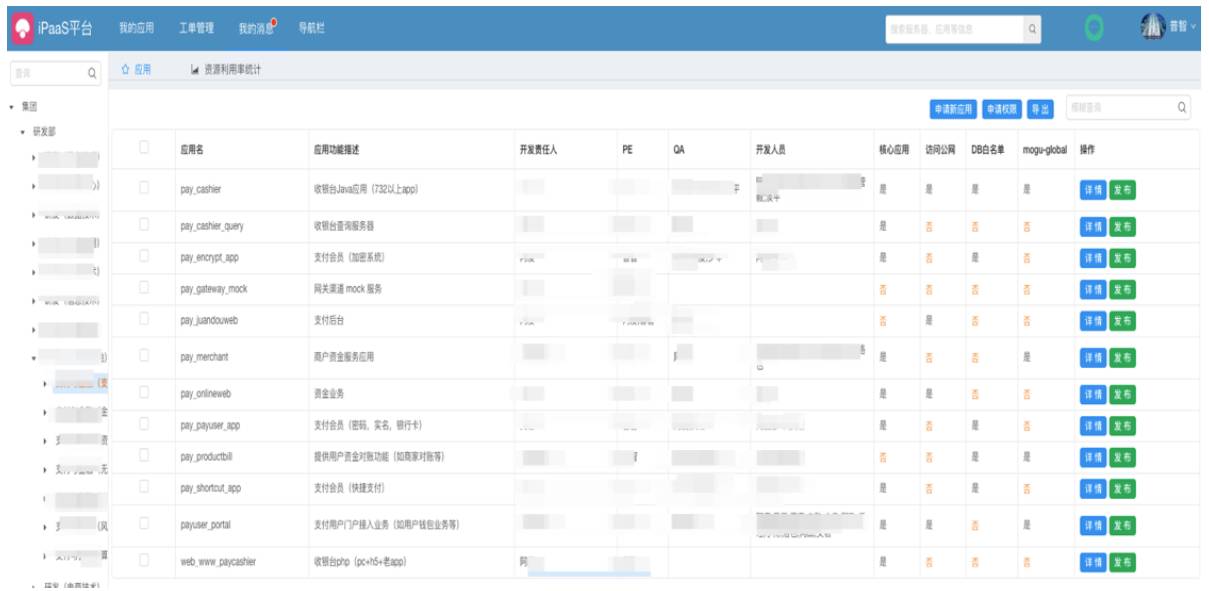Open 我的消息 in the top navigation
The image size is (1209, 591).
point(256,29)
